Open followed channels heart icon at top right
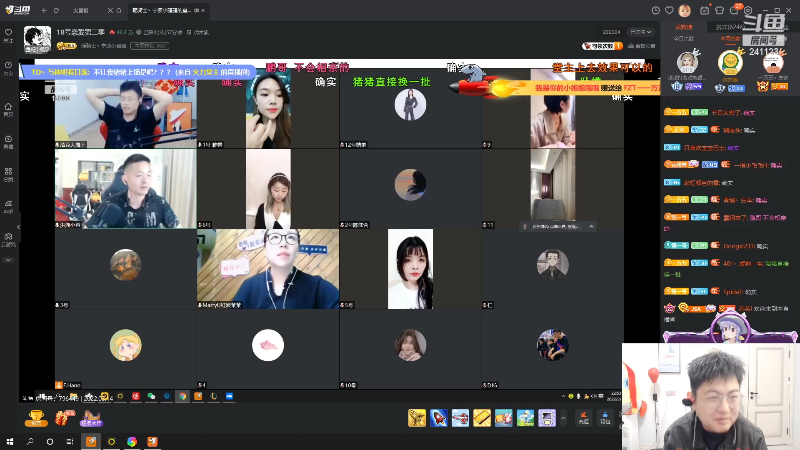Image resolution: width=800 pixels, height=450 pixels. 669,10
